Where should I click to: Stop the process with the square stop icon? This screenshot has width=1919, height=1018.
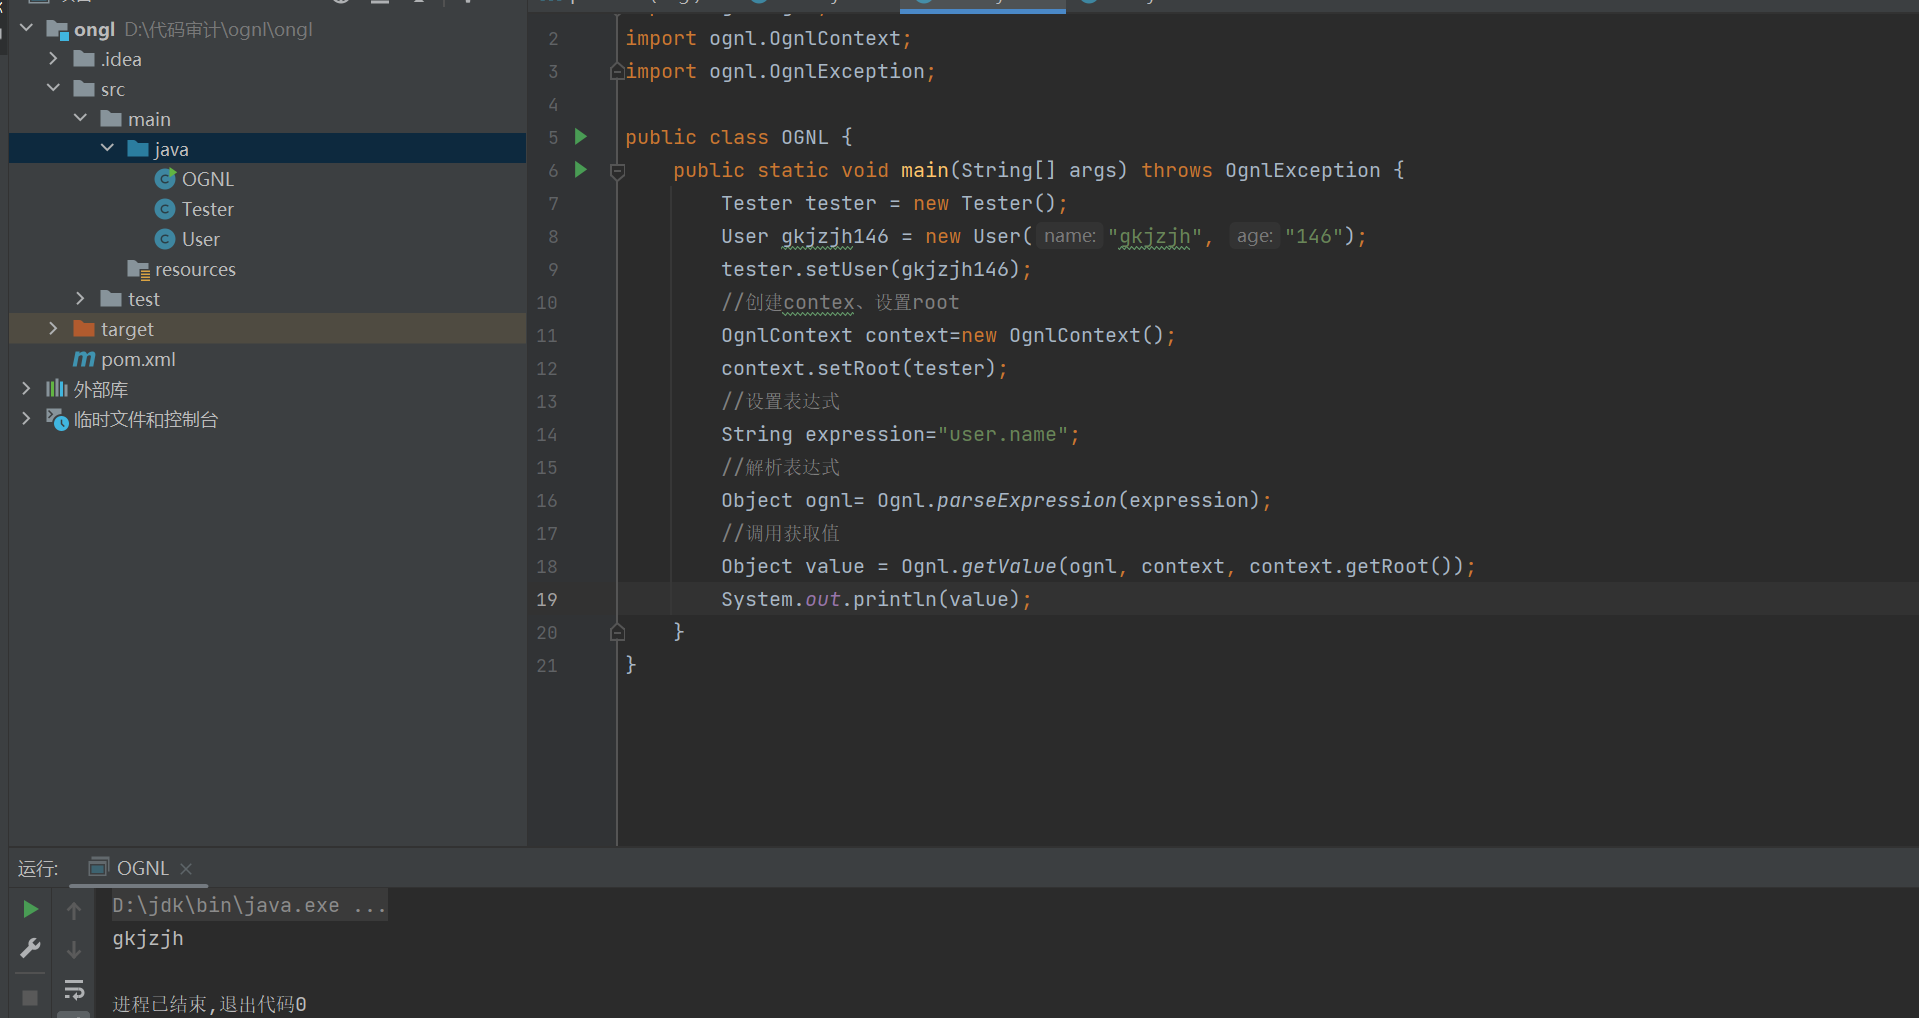click(30, 997)
